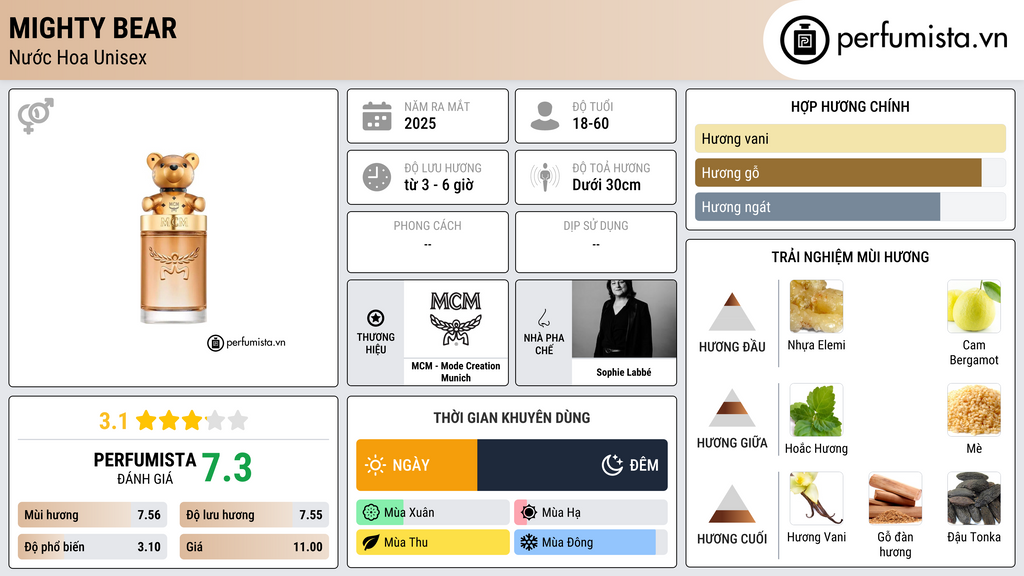Click the person icon beside Độ tuổi
The height and width of the screenshot is (576, 1024).
coord(545,116)
